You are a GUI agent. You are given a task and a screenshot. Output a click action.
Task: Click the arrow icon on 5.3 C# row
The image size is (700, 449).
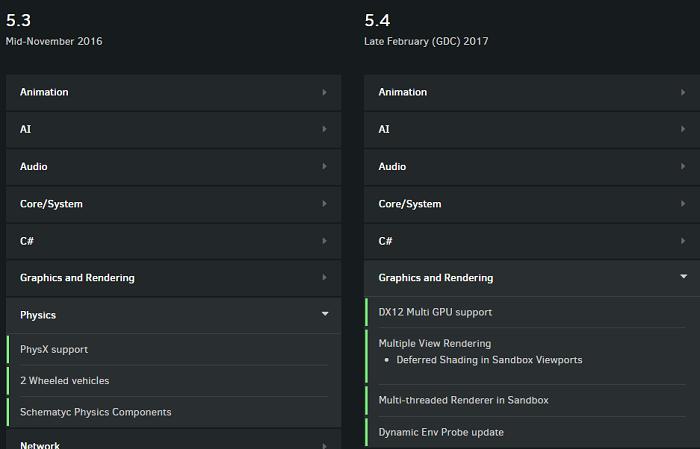325,241
